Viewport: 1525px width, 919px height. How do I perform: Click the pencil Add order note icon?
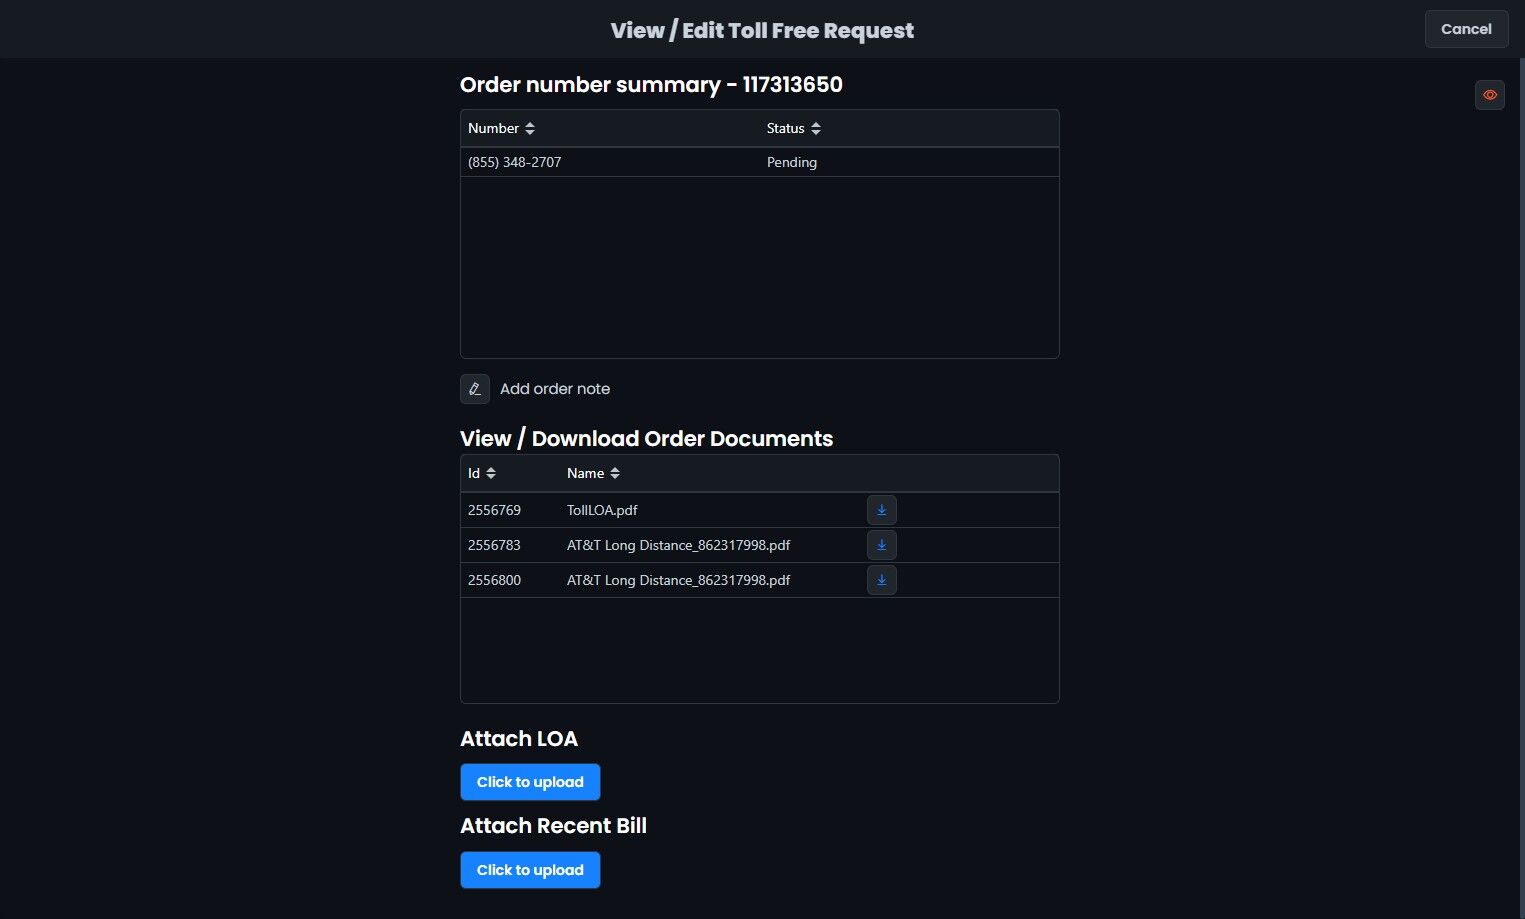point(475,389)
